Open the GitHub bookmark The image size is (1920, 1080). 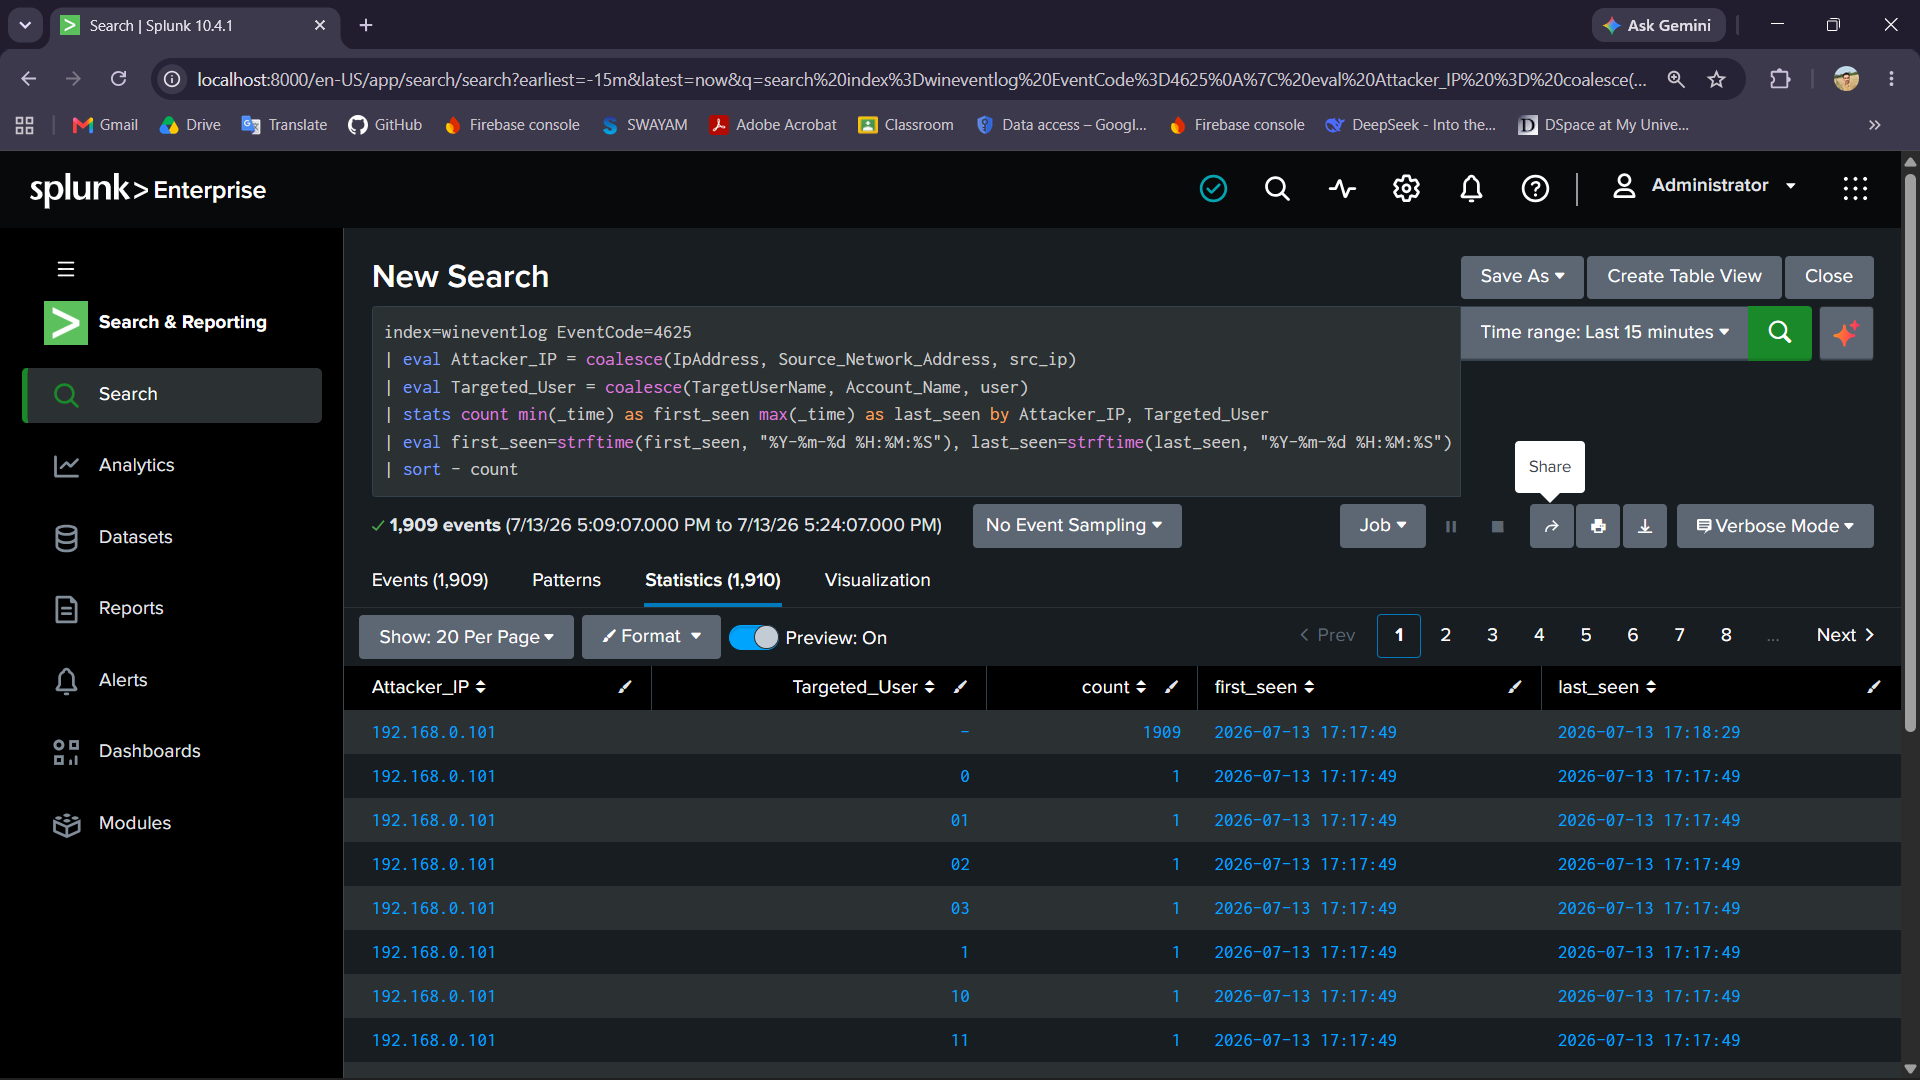click(385, 125)
